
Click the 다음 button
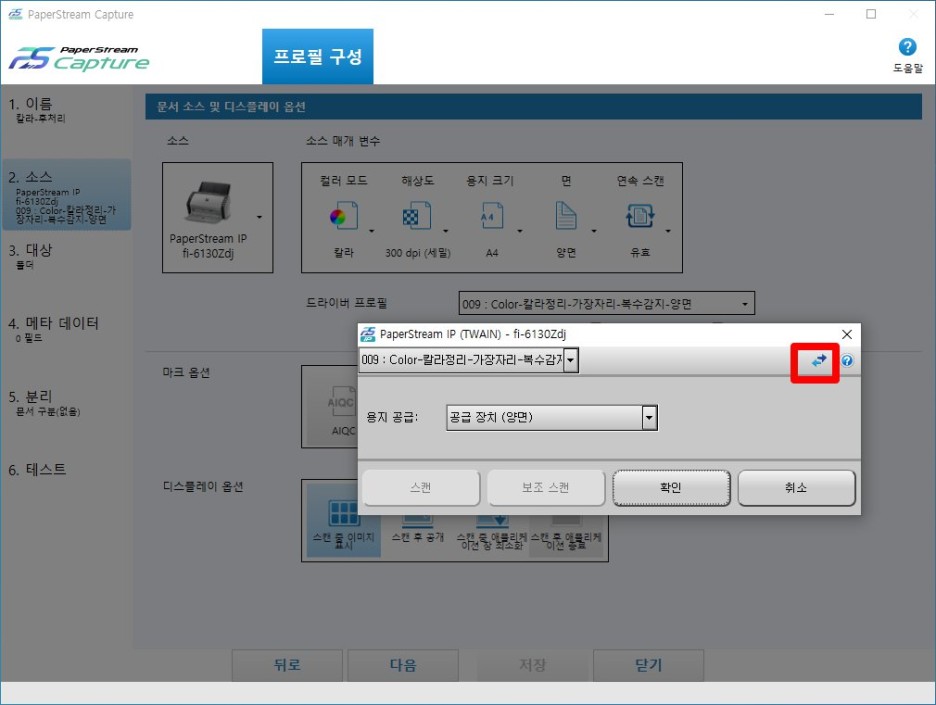pyautogui.click(x=403, y=665)
